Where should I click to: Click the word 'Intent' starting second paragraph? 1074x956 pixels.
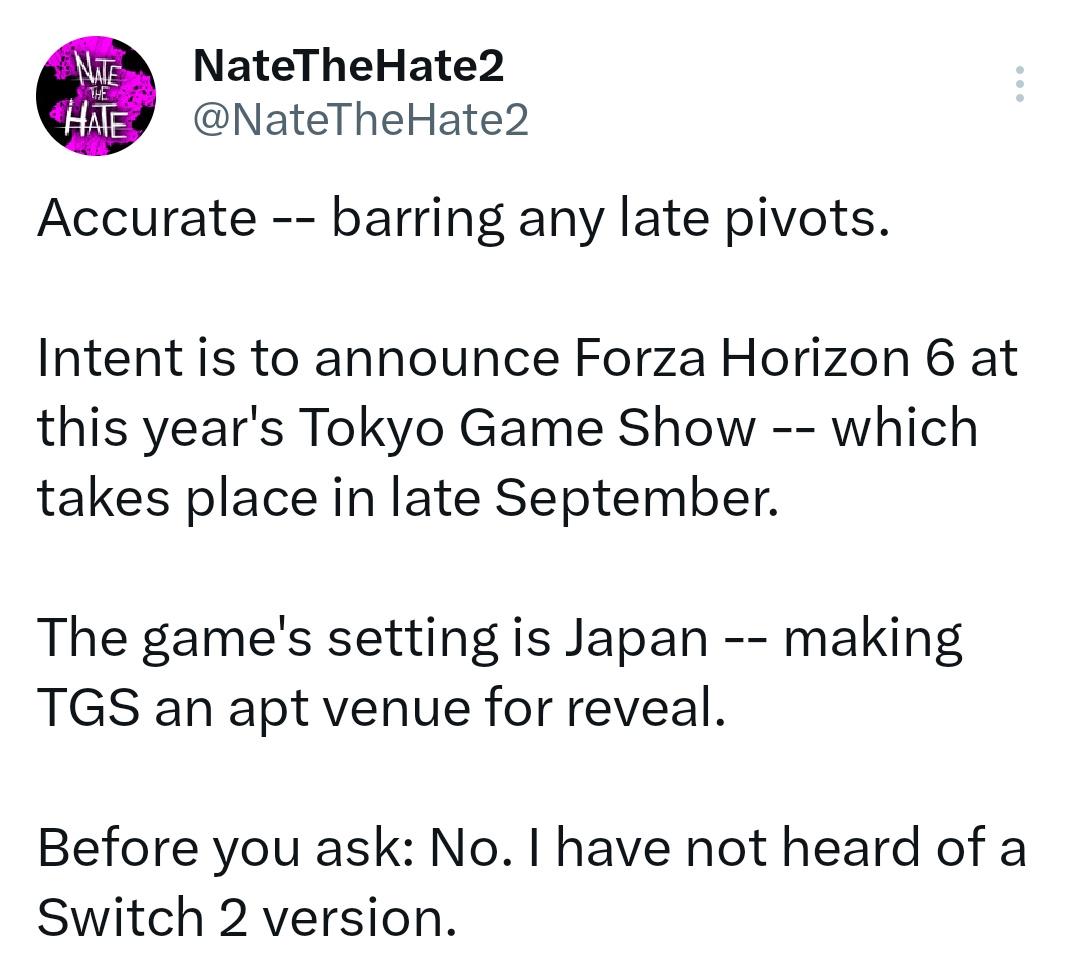click(110, 358)
